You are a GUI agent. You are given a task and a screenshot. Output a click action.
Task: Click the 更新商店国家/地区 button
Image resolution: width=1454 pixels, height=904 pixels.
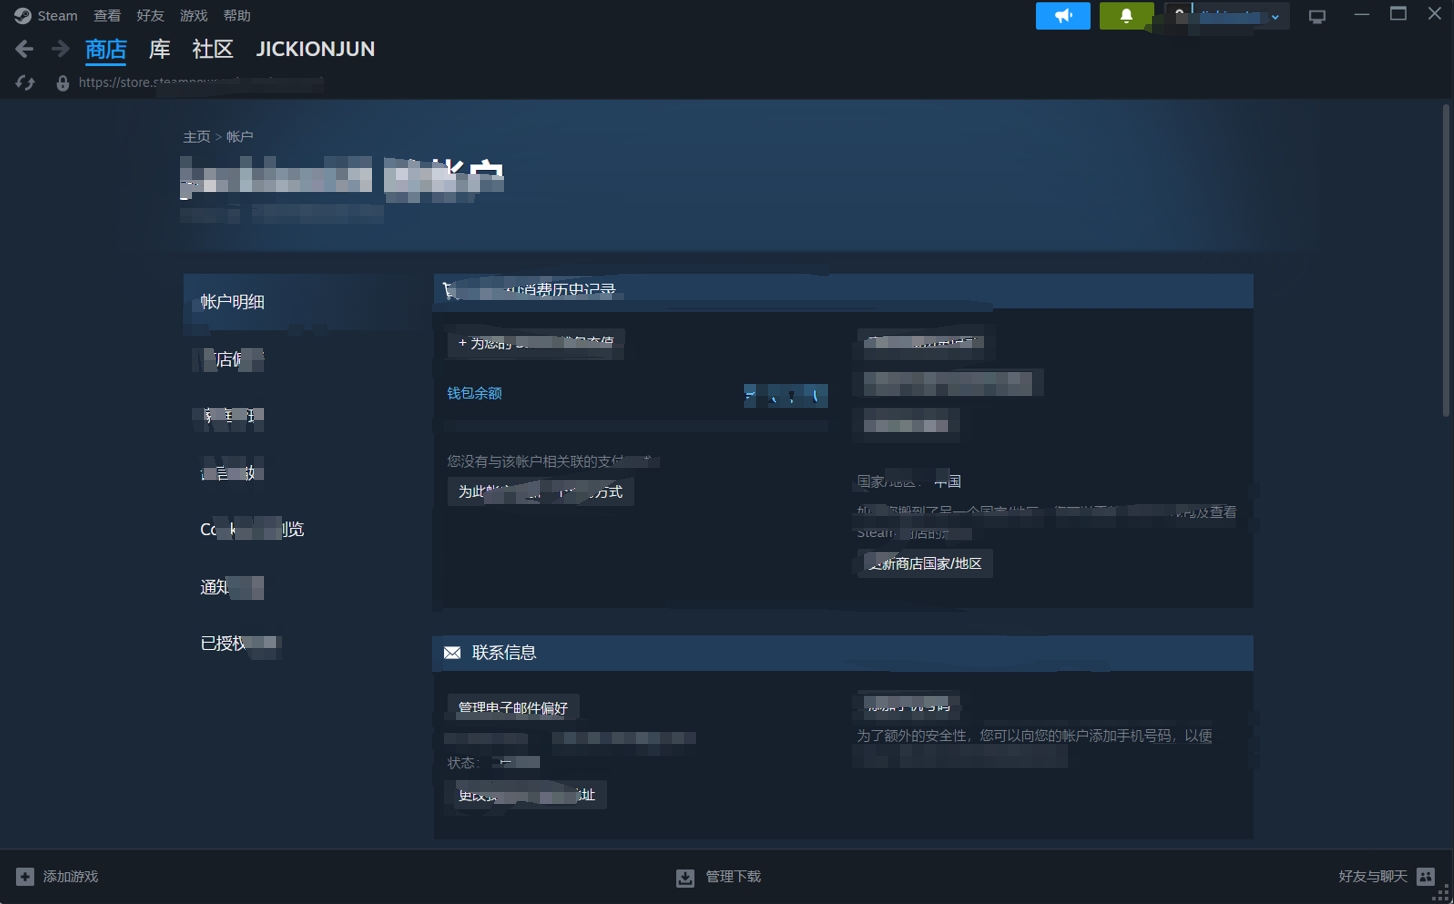(x=925, y=564)
